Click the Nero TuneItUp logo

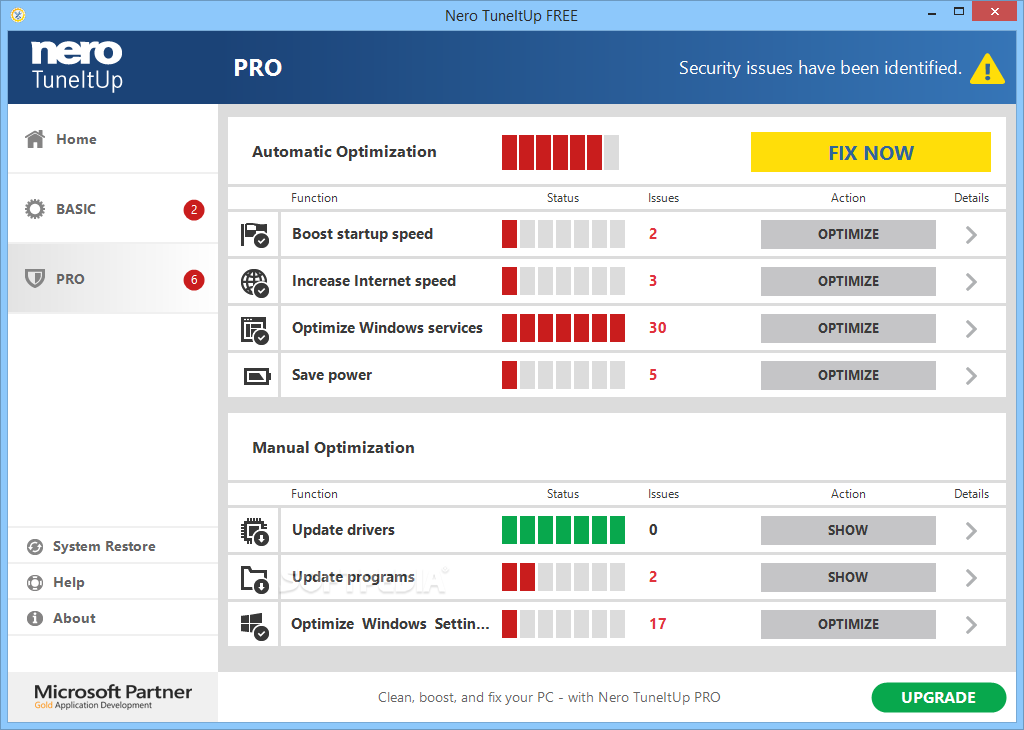tap(77, 65)
